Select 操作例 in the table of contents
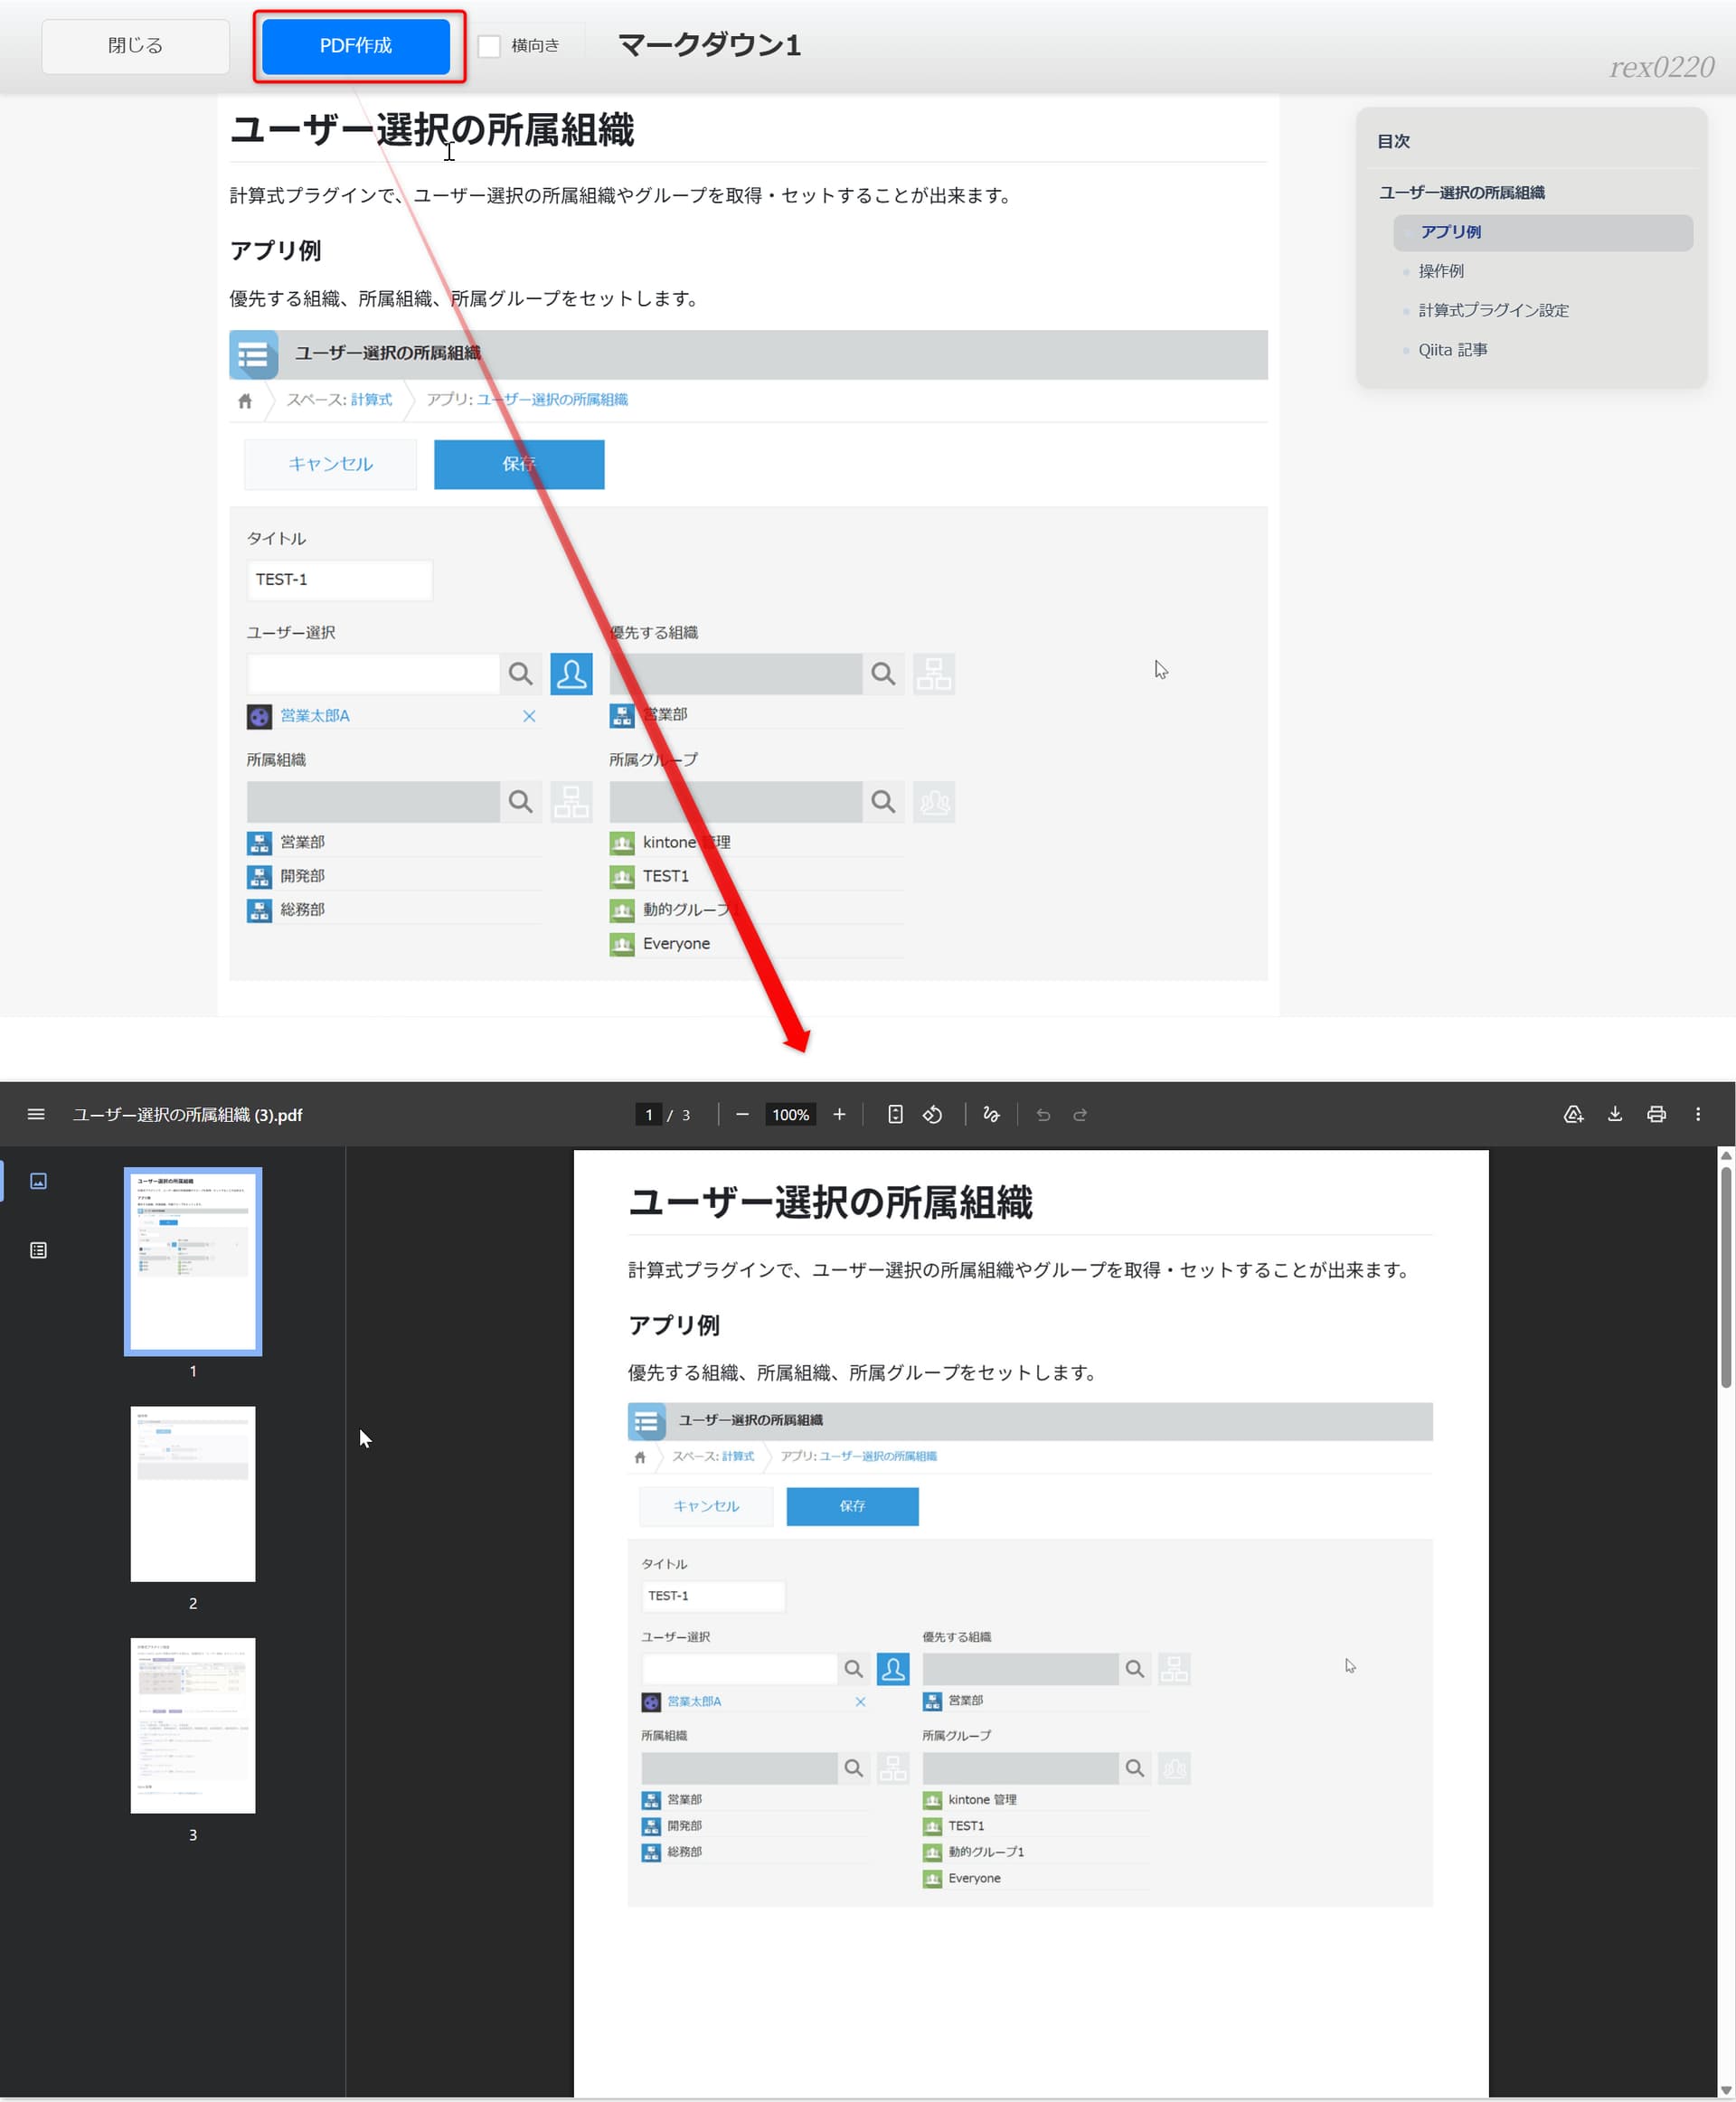This screenshot has height=2102, width=1736. click(x=1440, y=271)
